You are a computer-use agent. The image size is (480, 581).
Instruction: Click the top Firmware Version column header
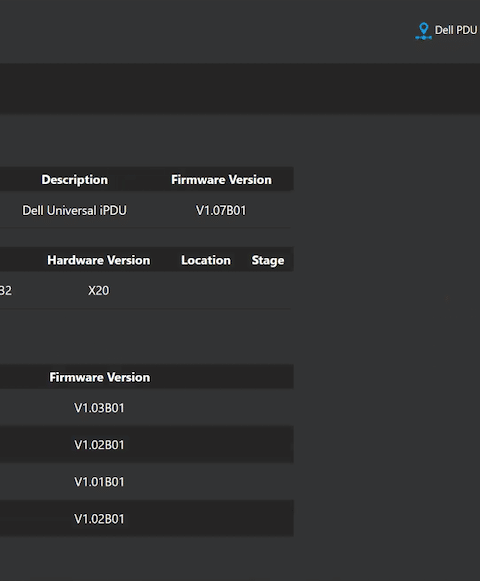(x=221, y=180)
